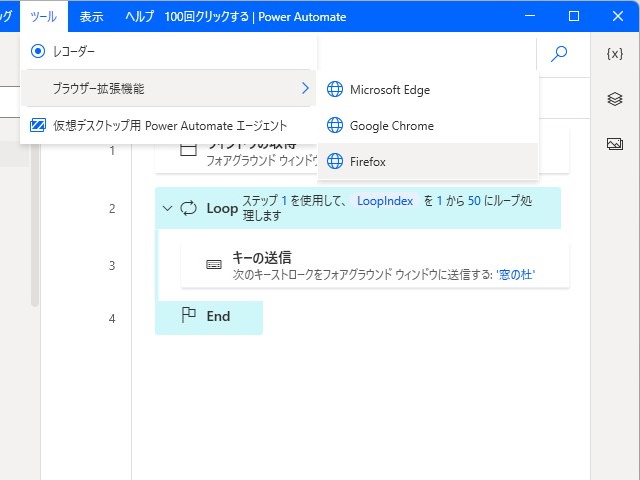Select step number 3
Viewport: 640px width, 480px height.
click(112, 266)
